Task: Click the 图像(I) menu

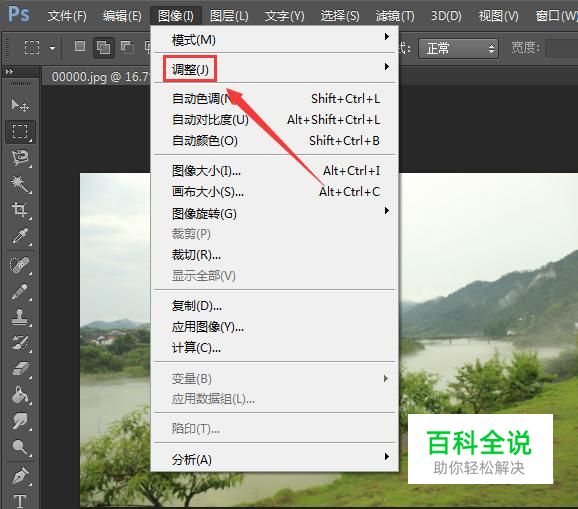Action: click(x=176, y=16)
